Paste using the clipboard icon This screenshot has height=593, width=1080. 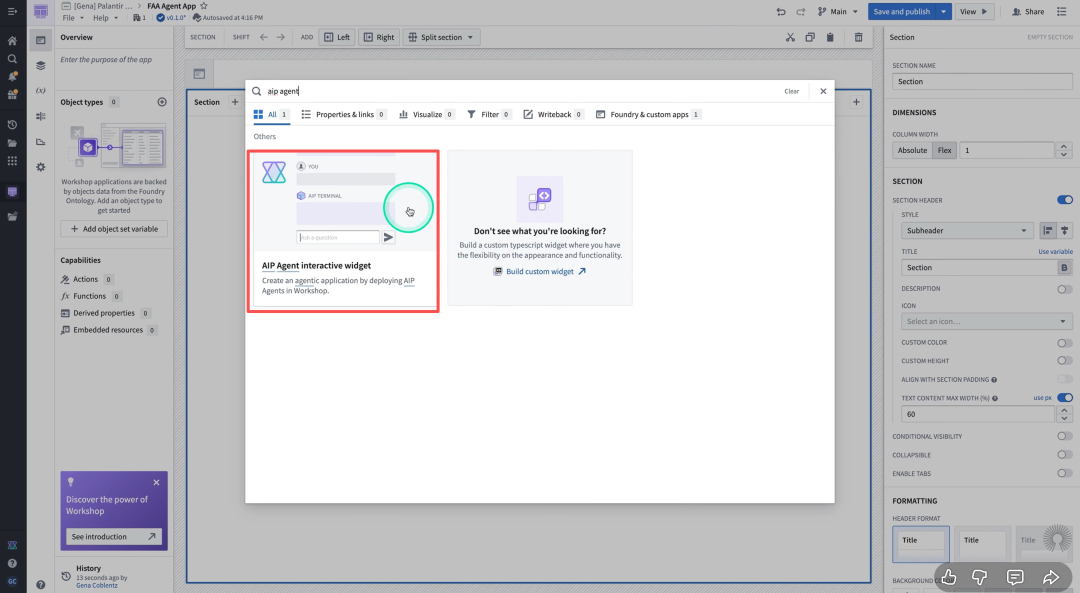click(830, 37)
